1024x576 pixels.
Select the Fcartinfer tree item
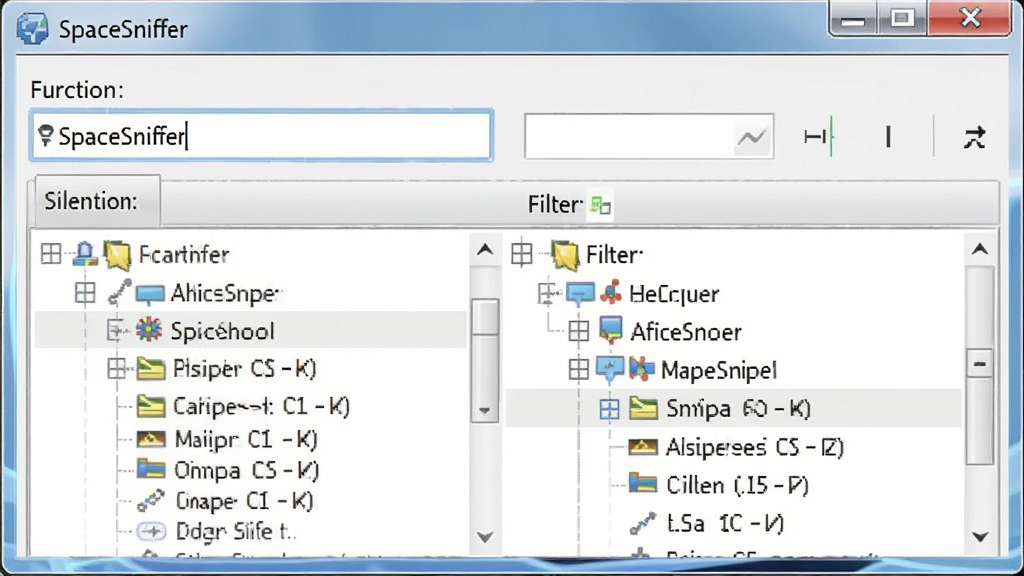[x=184, y=254]
